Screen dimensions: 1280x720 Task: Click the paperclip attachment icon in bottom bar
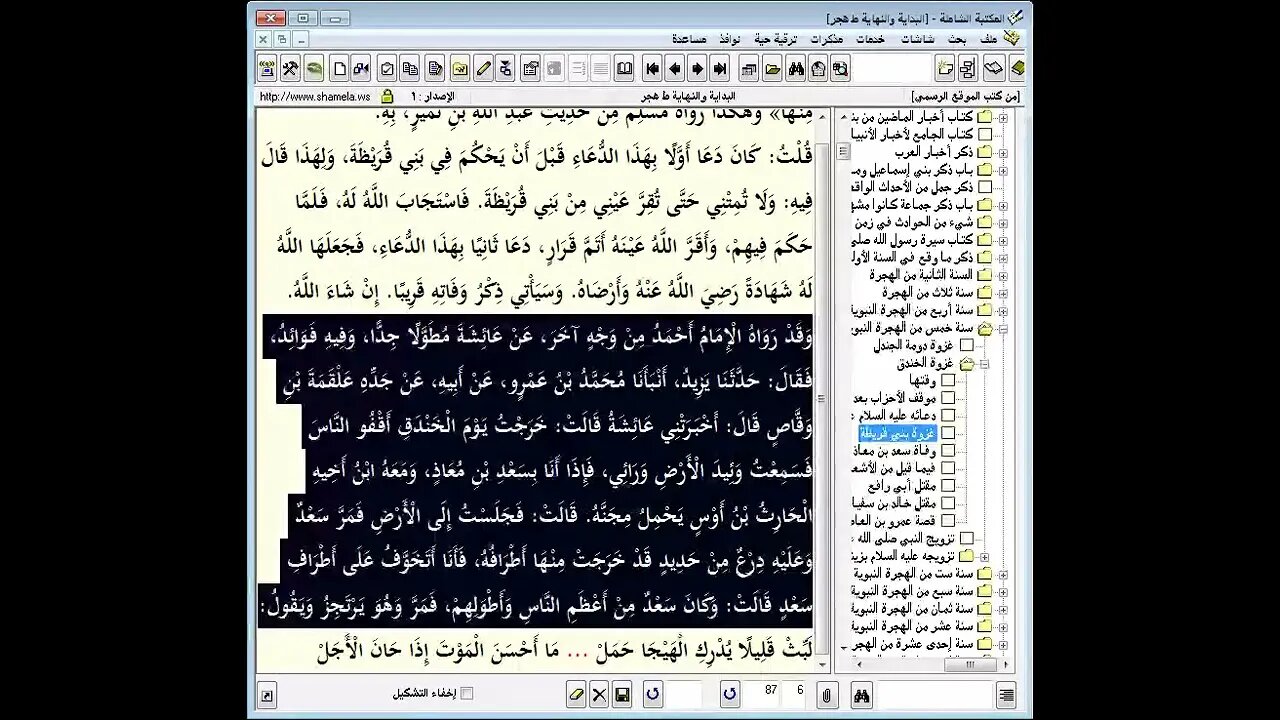(827, 694)
